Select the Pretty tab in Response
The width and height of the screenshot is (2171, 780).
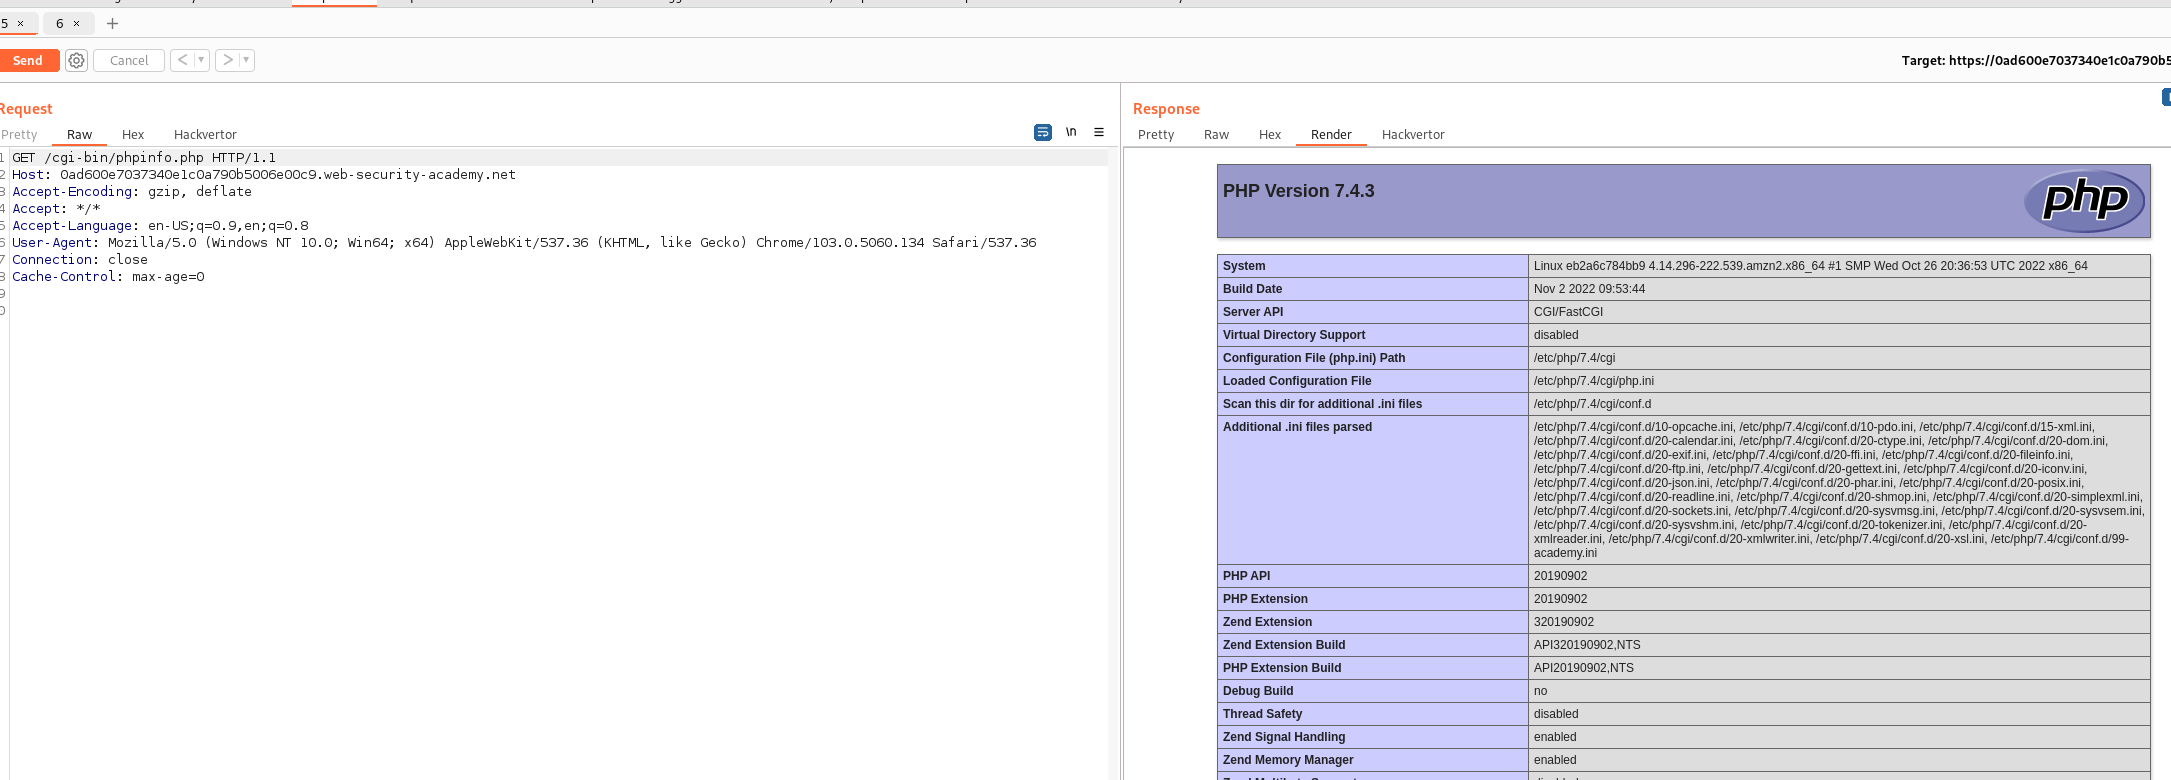coord(1156,135)
